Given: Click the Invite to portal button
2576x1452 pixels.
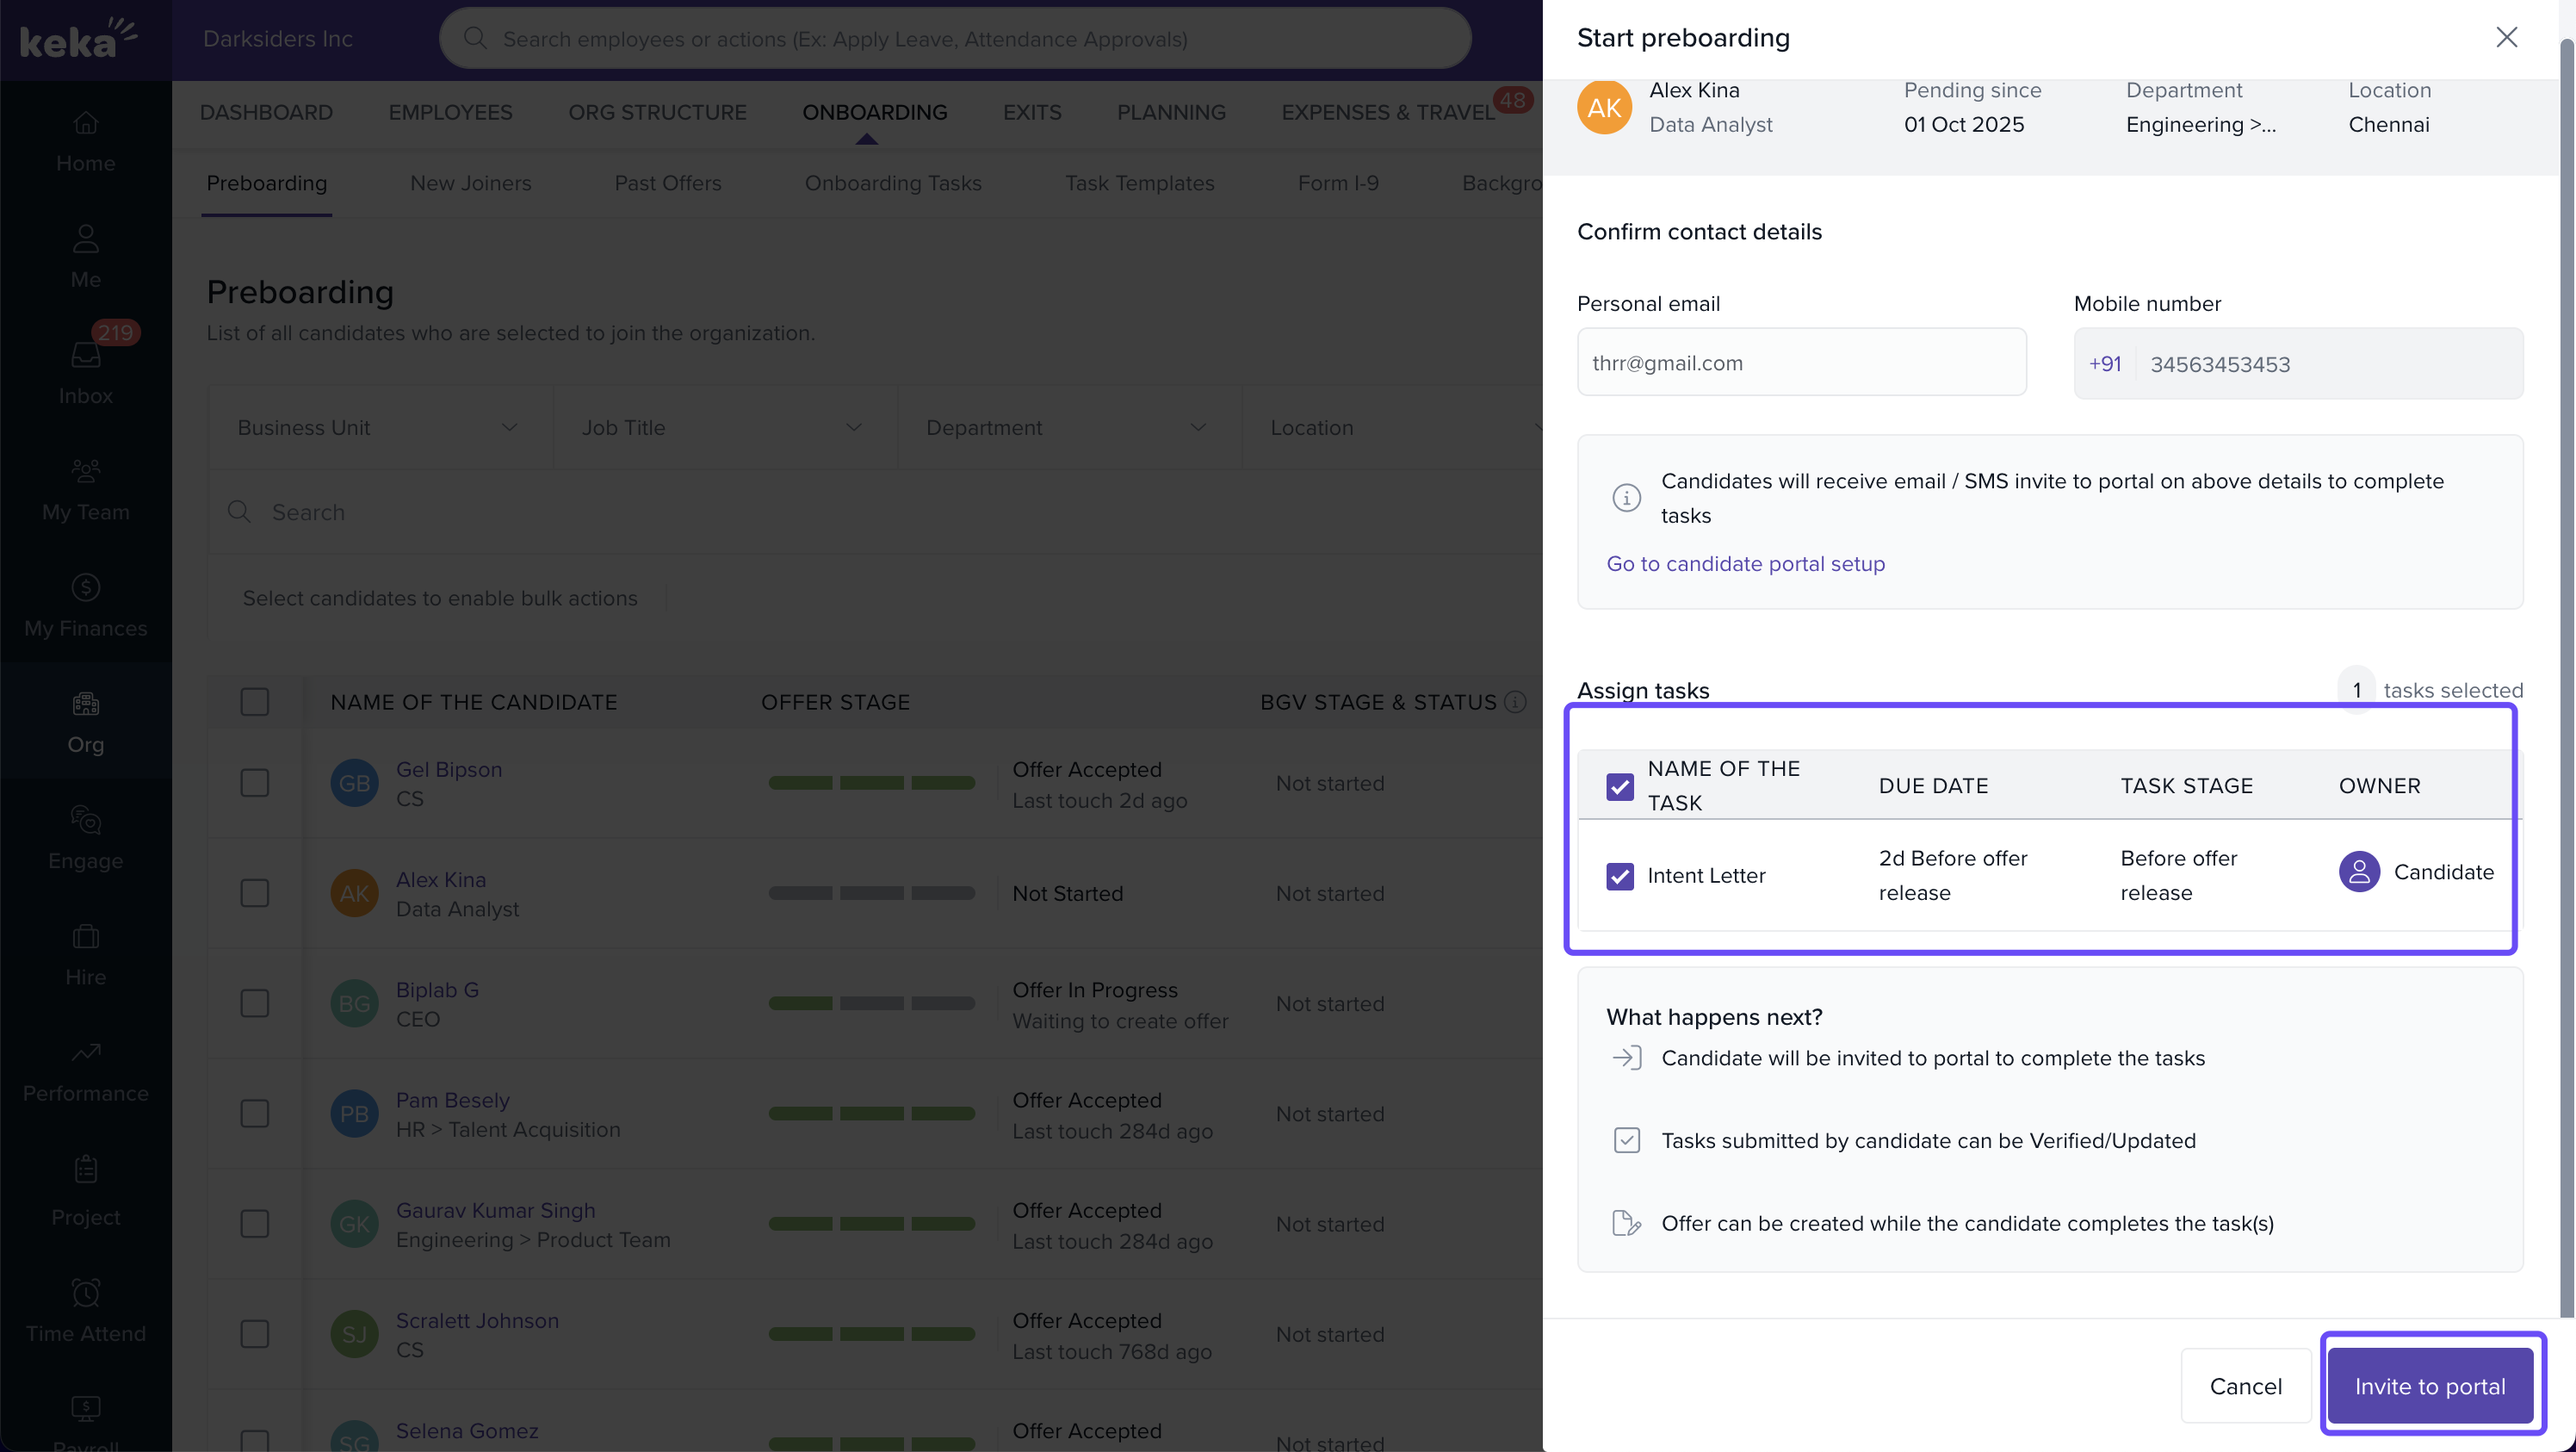Looking at the screenshot, I should 2429,1386.
